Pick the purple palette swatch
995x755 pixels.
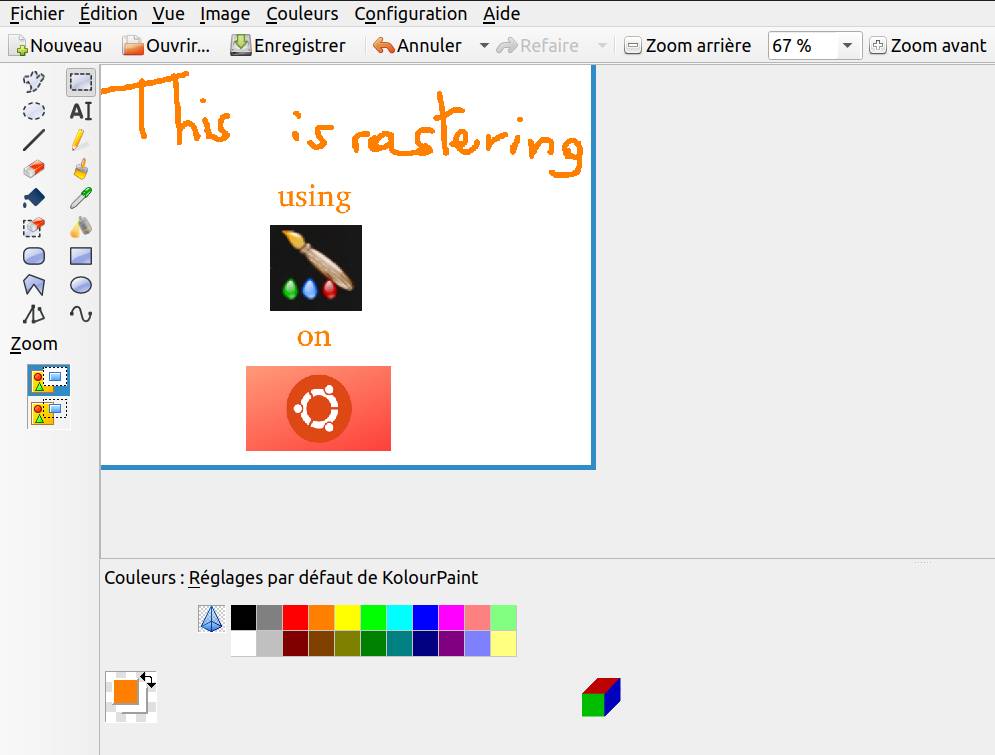[452, 643]
